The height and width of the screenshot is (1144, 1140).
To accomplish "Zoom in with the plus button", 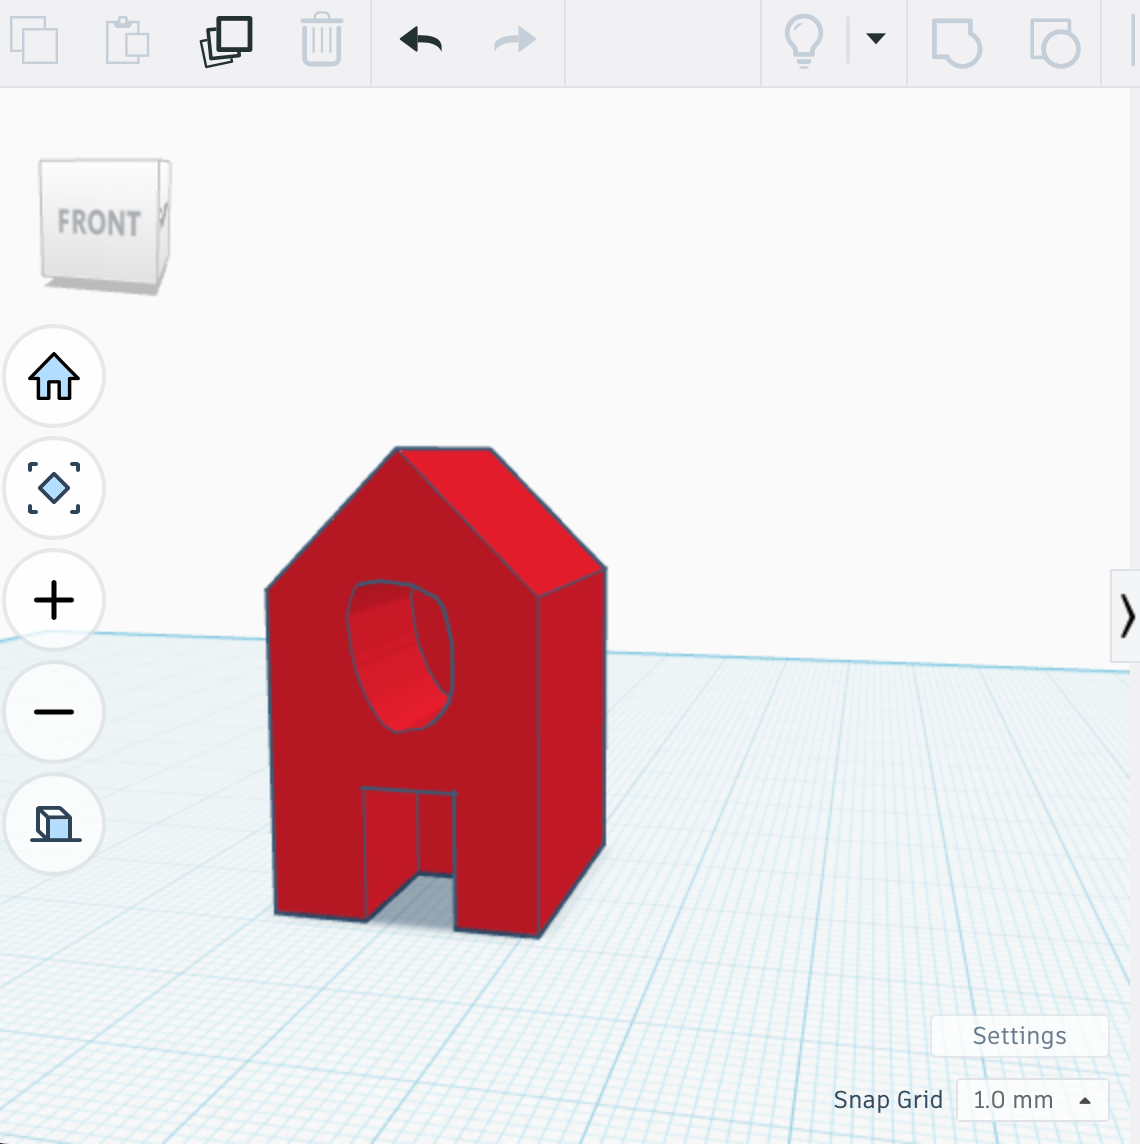I will point(54,600).
